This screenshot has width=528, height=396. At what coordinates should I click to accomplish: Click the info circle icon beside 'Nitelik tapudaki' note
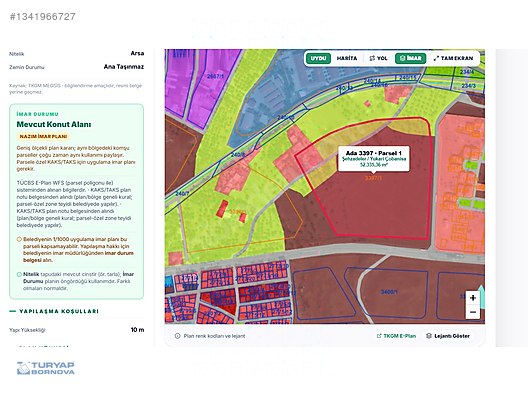tap(19, 274)
